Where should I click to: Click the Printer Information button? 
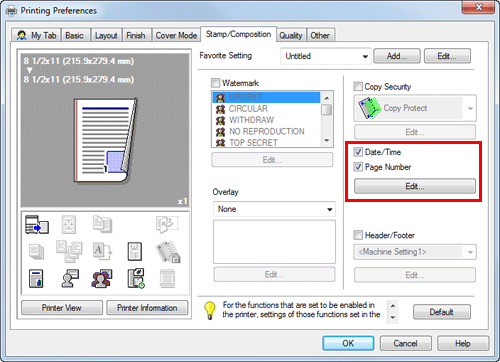pyautogui.click(x=147, y=308)
